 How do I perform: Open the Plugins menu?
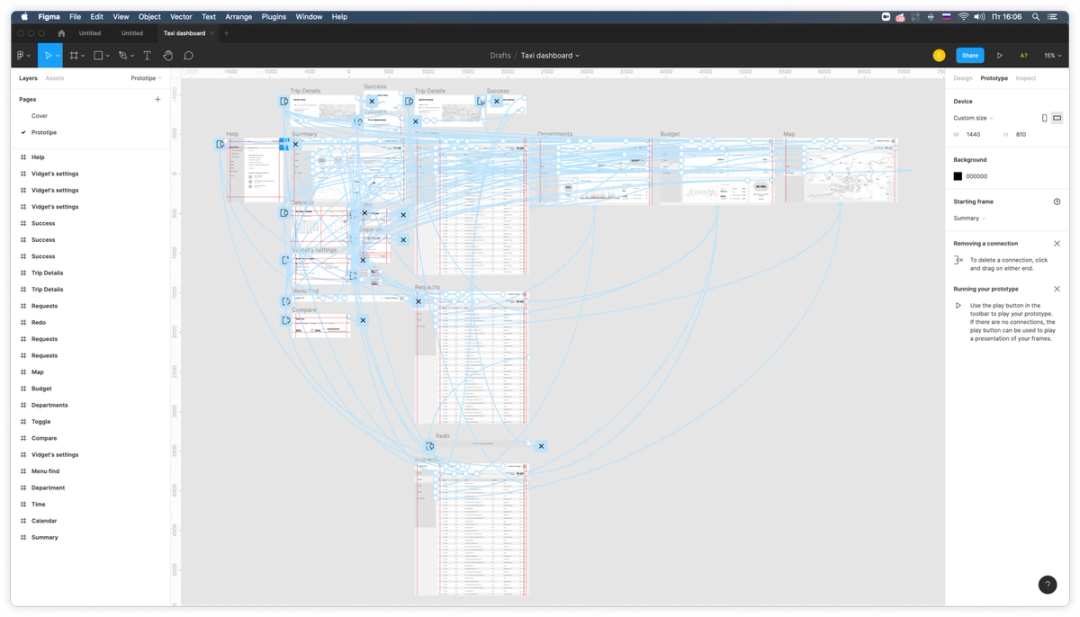[x=274, y=16]
